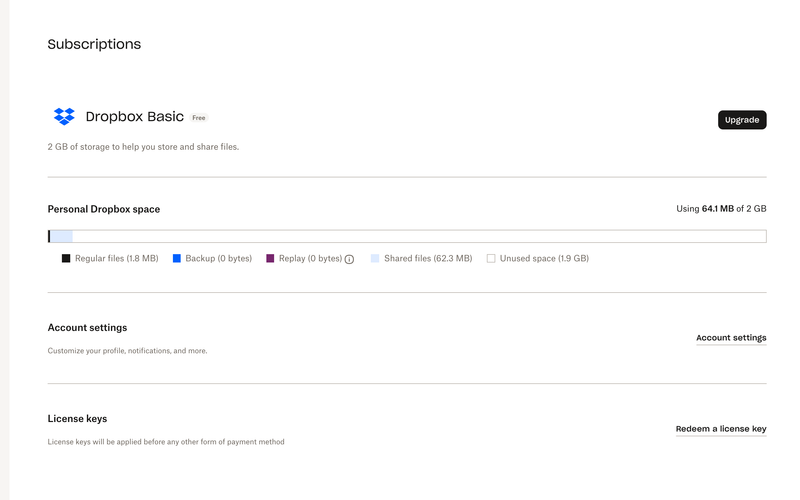This screenshot has height=500, width=800.
Task: Click the License keys section heading
Action: tap(77, 418)
